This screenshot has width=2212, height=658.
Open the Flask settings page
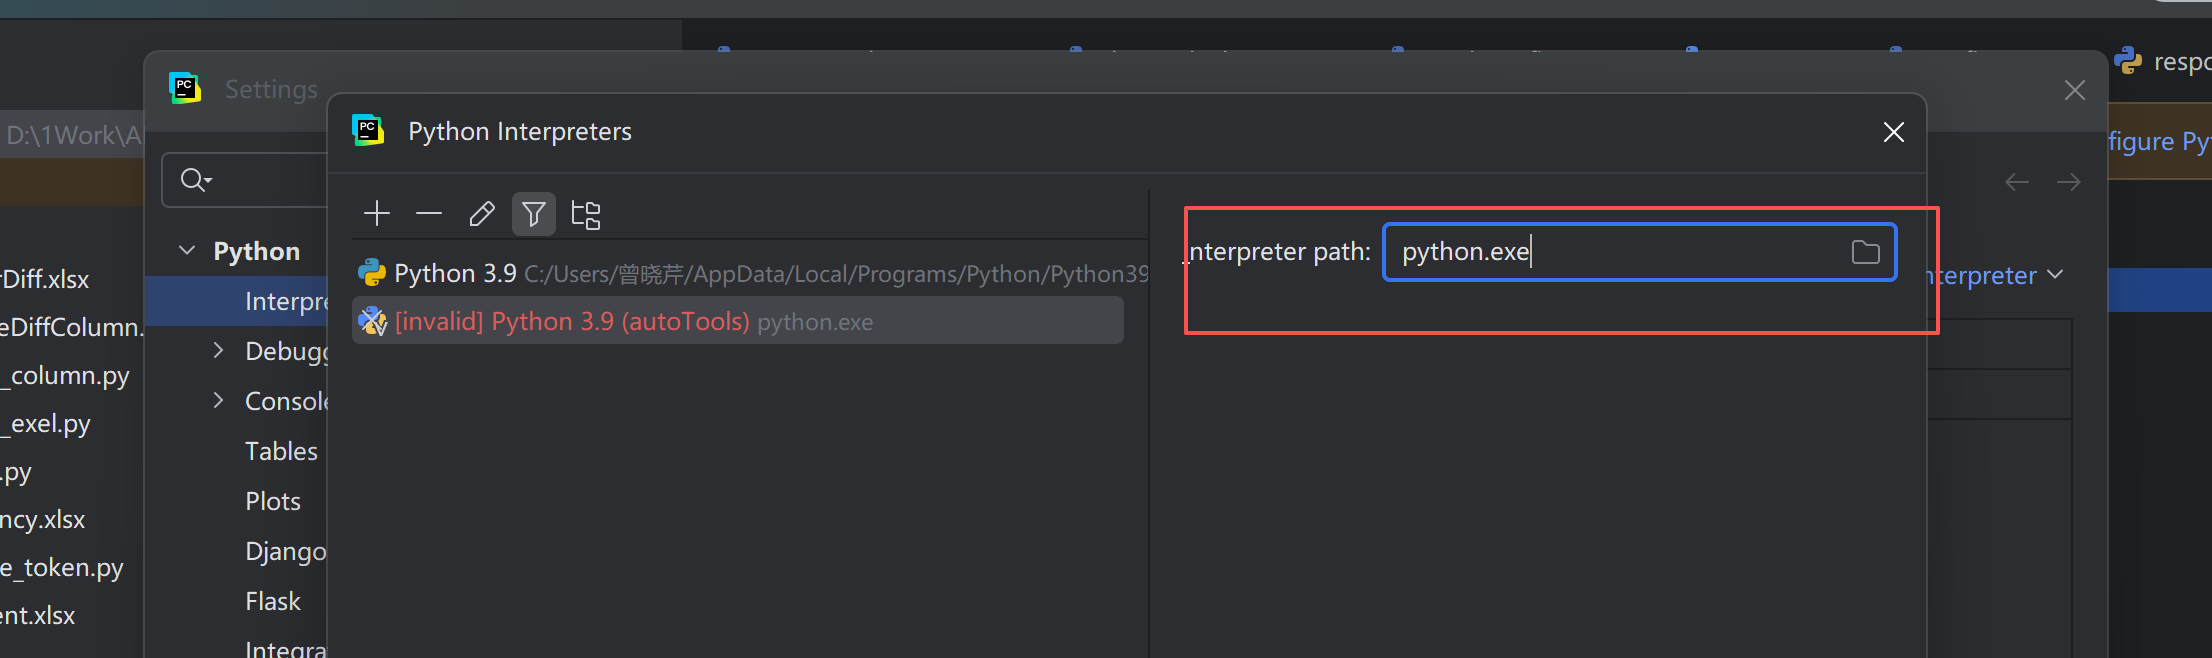tap(273, 601)
